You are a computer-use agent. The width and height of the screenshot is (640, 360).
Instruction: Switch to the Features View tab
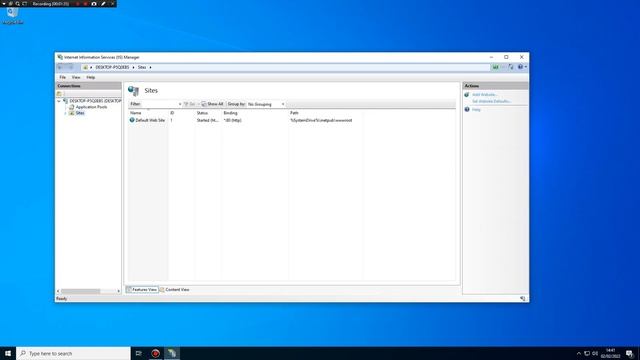pyautogui.click(x=142, y=289)
